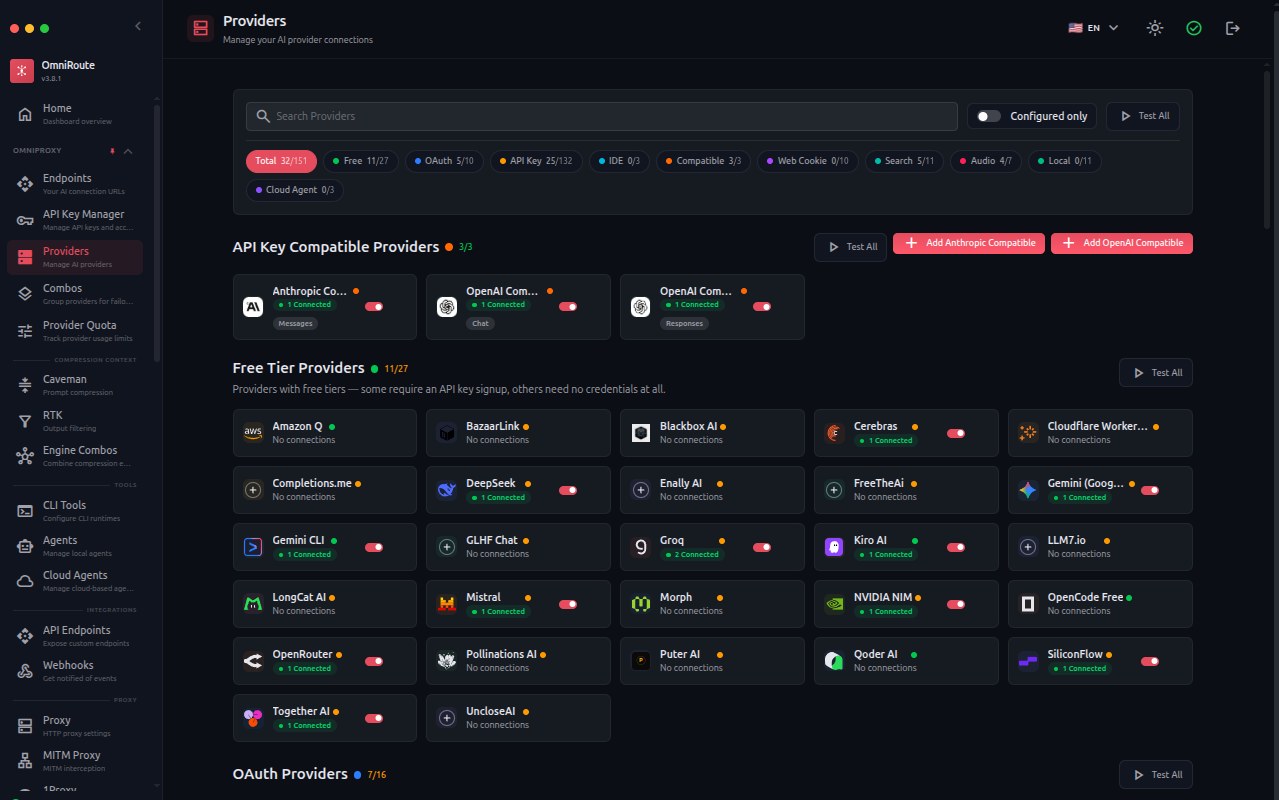This screenshot has height=800, width=1279.
Task: Open the UncloseAI provider card
Action: click(518, 718)
